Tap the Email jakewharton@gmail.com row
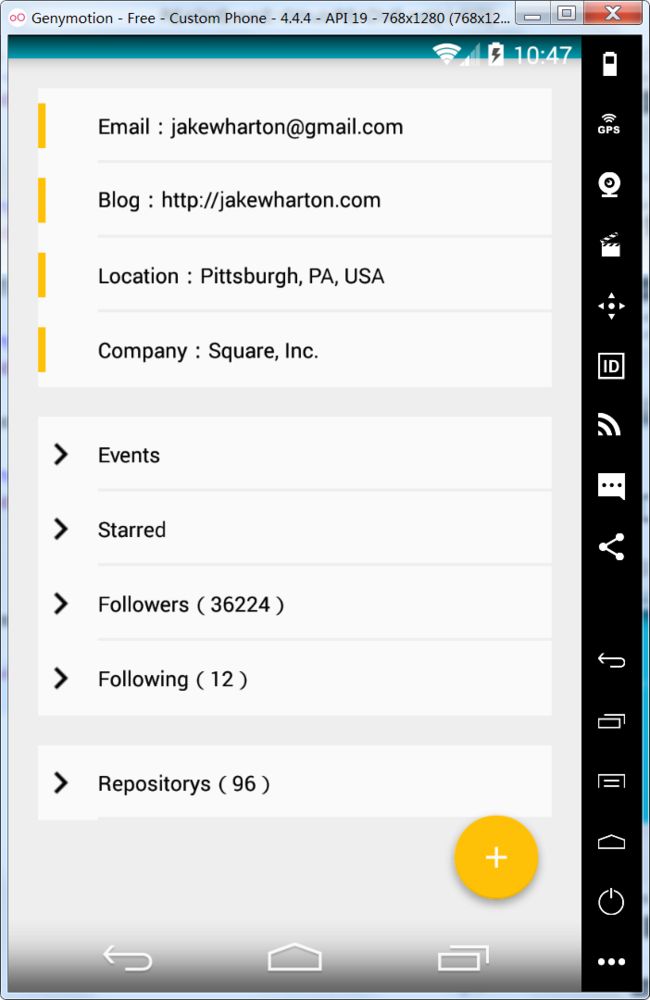Image resolution: width=650 pixels, height=1000 pixels. (295, 126)
